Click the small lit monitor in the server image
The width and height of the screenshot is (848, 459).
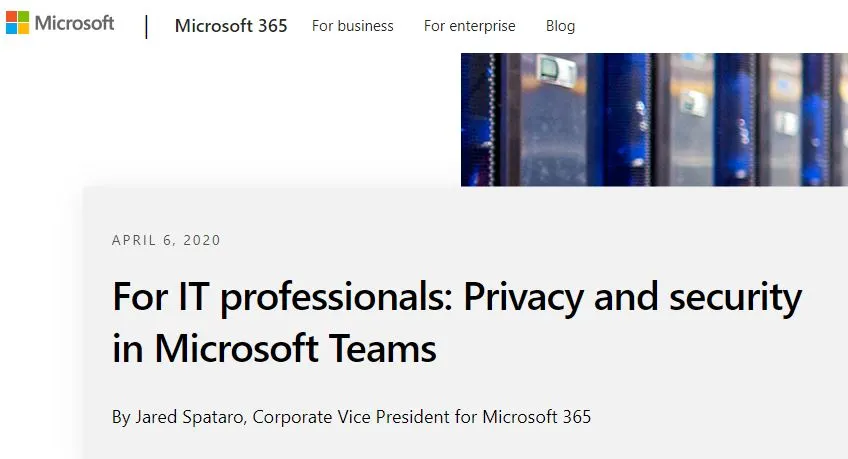pyautogui.click(x=548, y=69)
